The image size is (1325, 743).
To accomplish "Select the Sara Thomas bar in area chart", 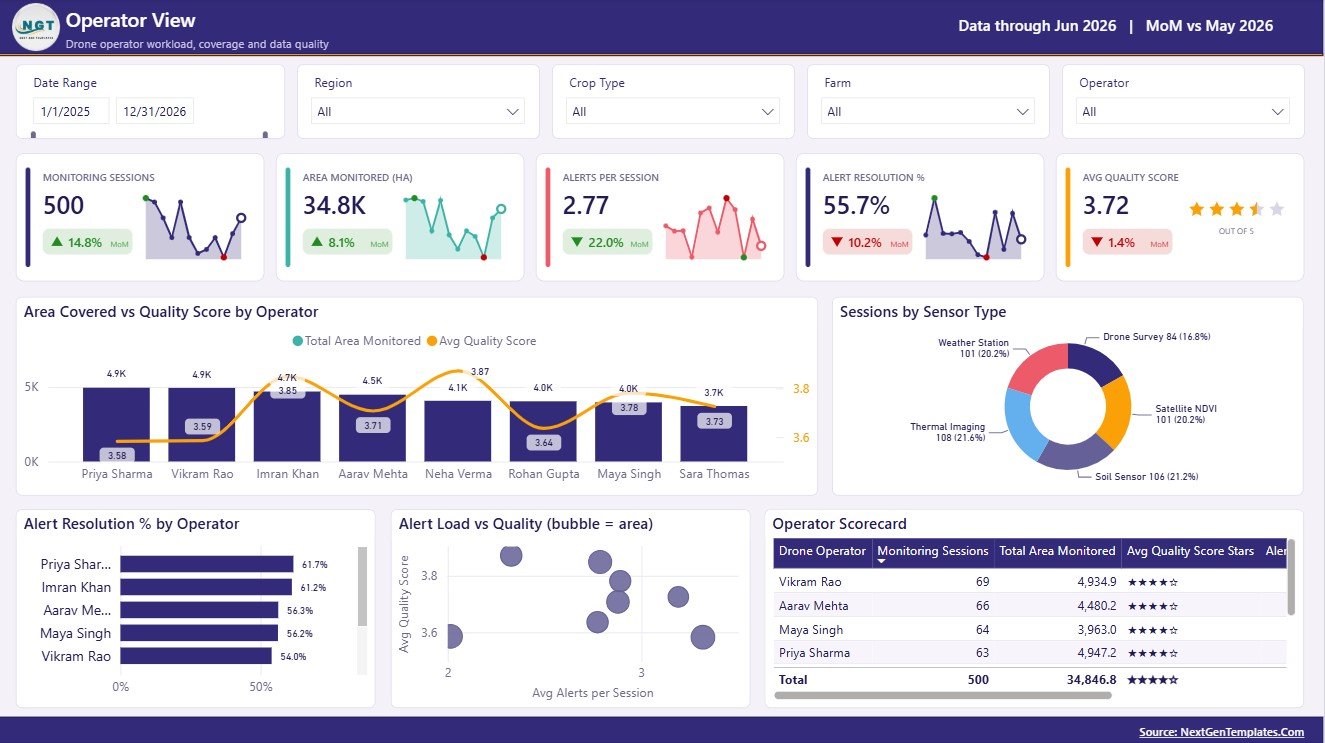I will coord(714,434).
